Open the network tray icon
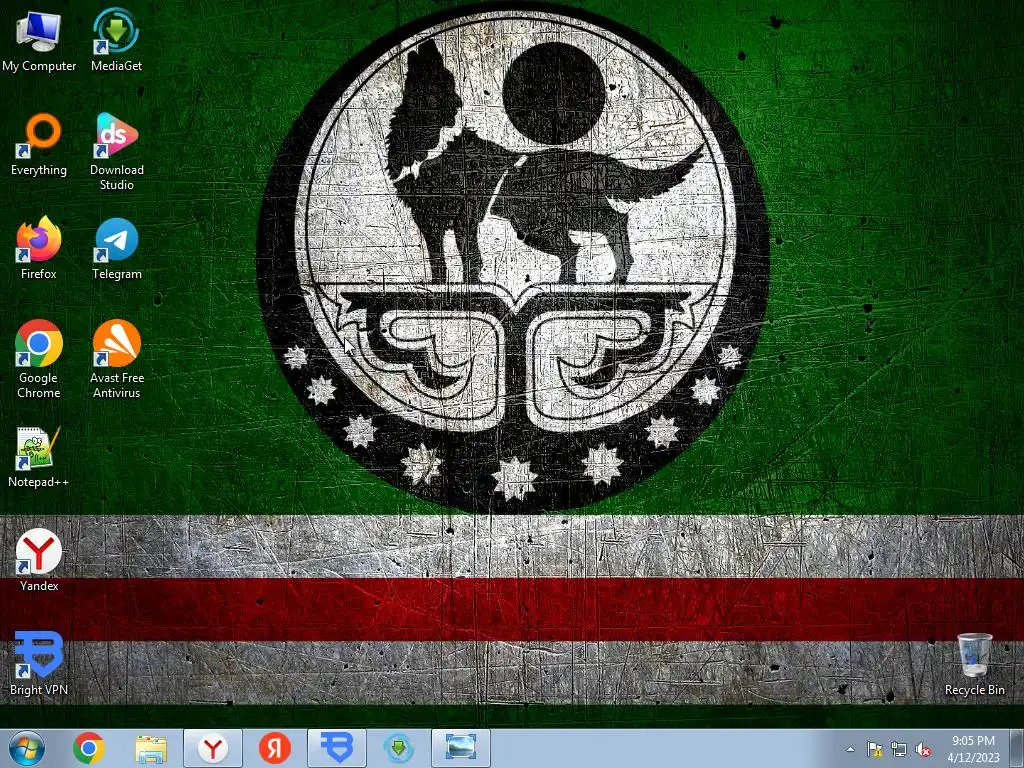The image size is (1024, 768). point(899,750)
